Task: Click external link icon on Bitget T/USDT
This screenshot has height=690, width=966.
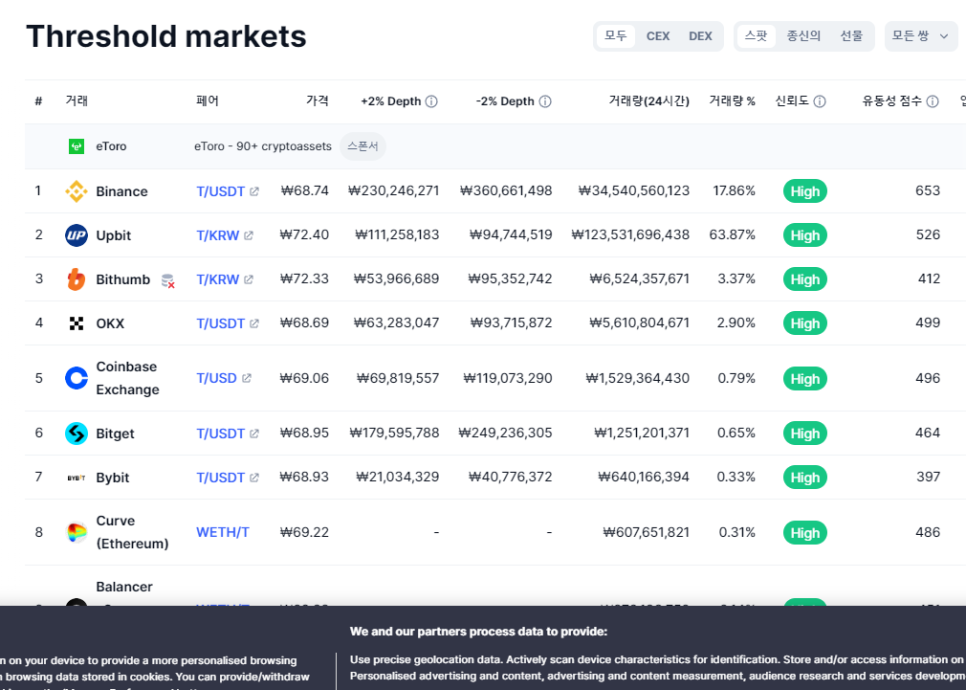Action: pyautogui.click(x=254, y=434)
